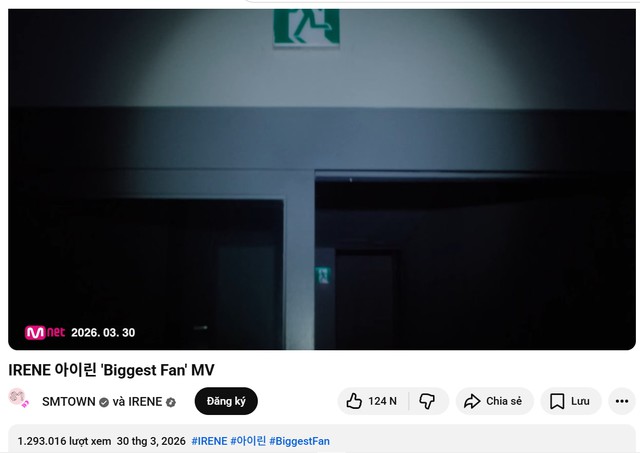
Task: Open the SMTOWN channel name link
Action: click(69, 402)
